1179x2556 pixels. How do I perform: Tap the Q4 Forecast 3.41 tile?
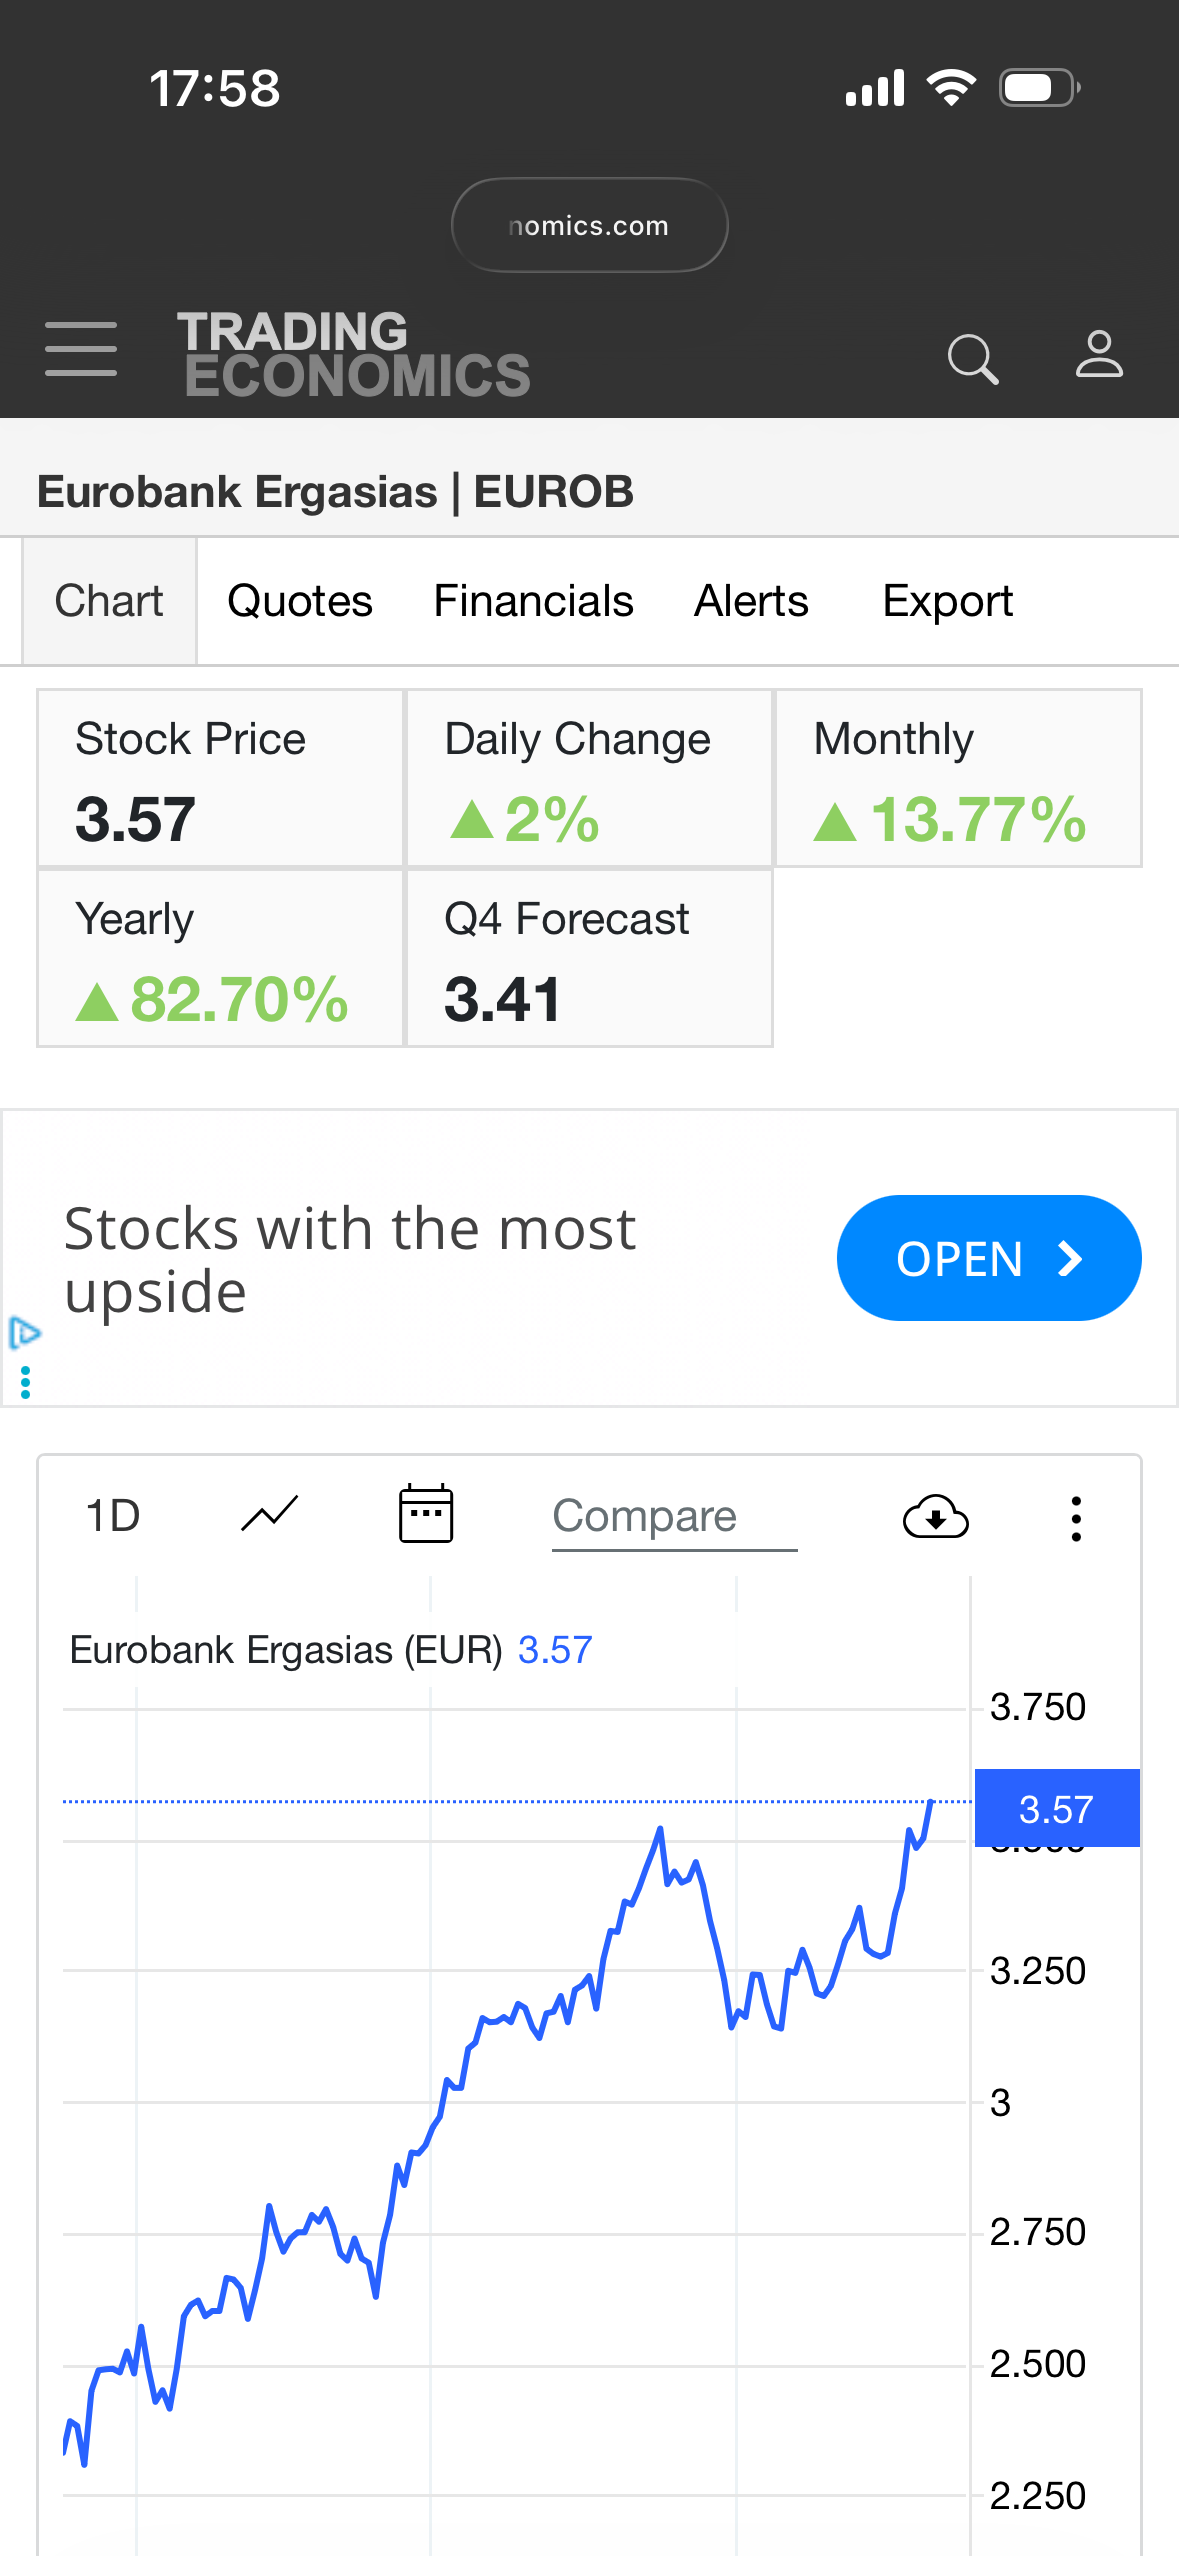click(589, 958)
